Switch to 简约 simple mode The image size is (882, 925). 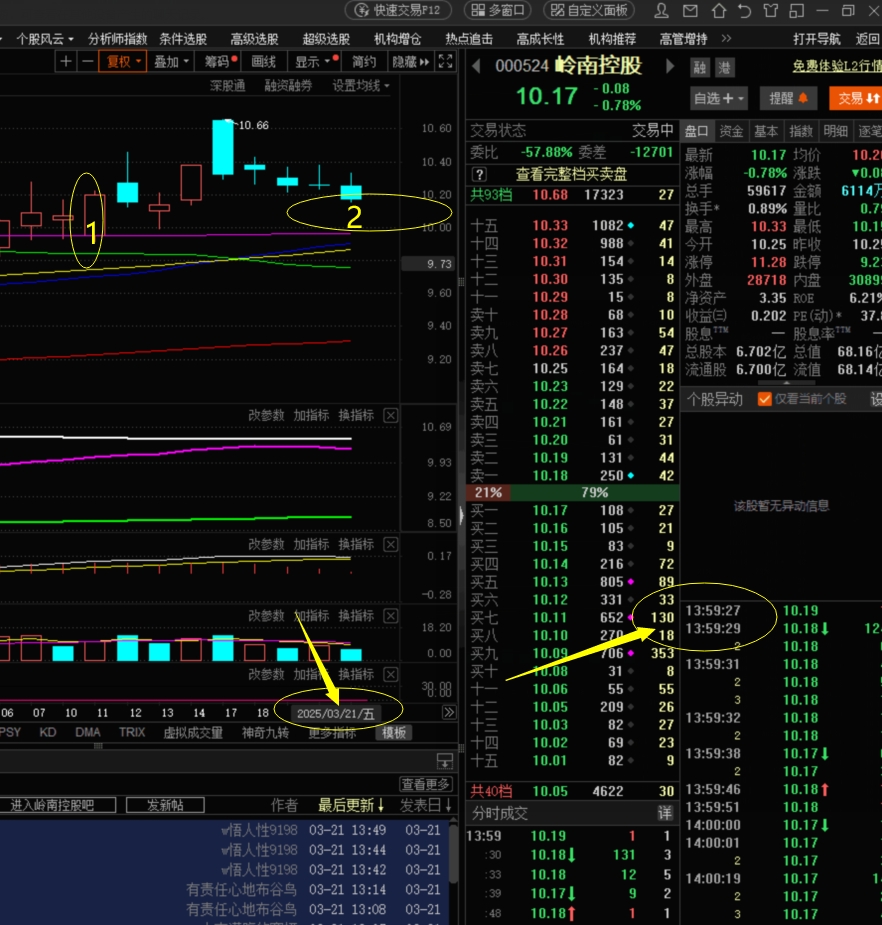(x=363, y=62)
